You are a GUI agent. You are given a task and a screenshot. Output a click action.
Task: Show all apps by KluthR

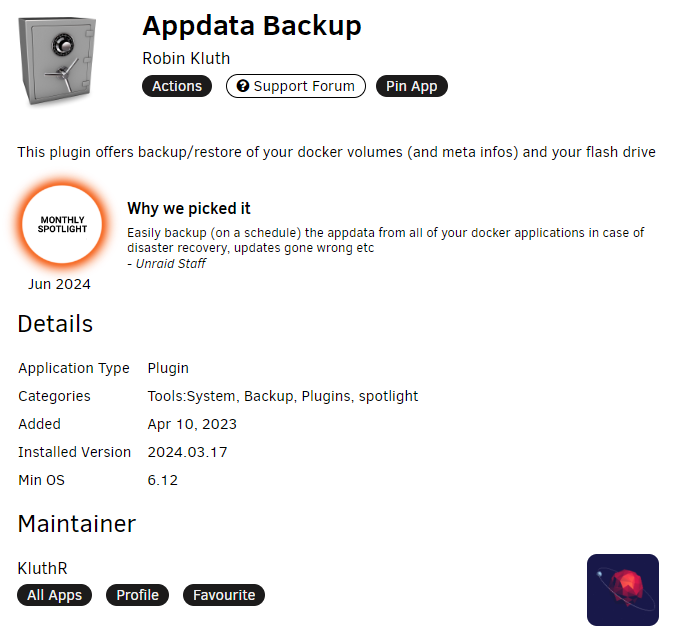(x=54, y=595)
